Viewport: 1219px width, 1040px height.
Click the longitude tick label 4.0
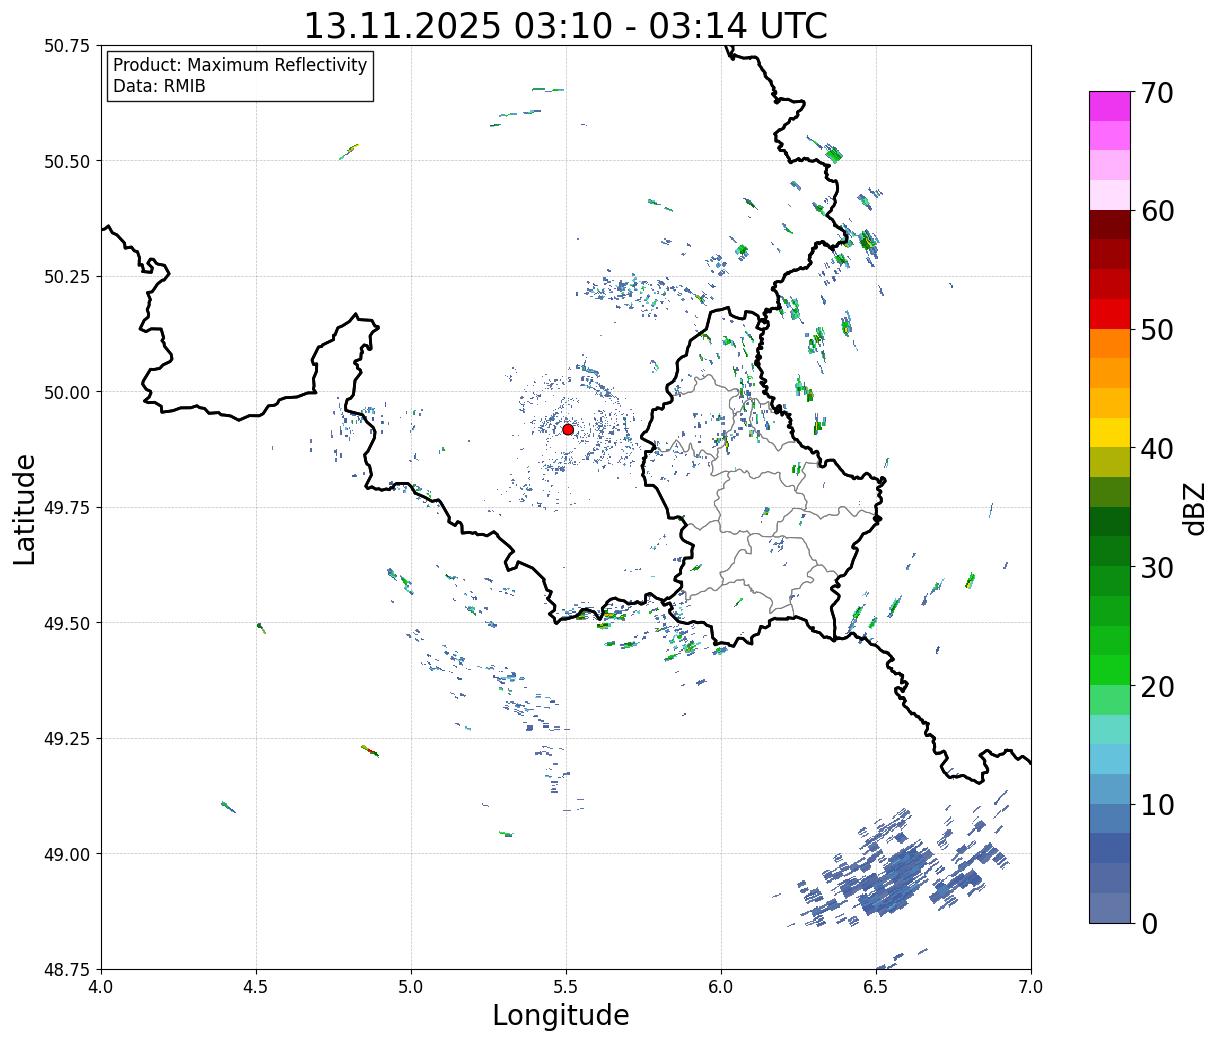pos(101,986)
